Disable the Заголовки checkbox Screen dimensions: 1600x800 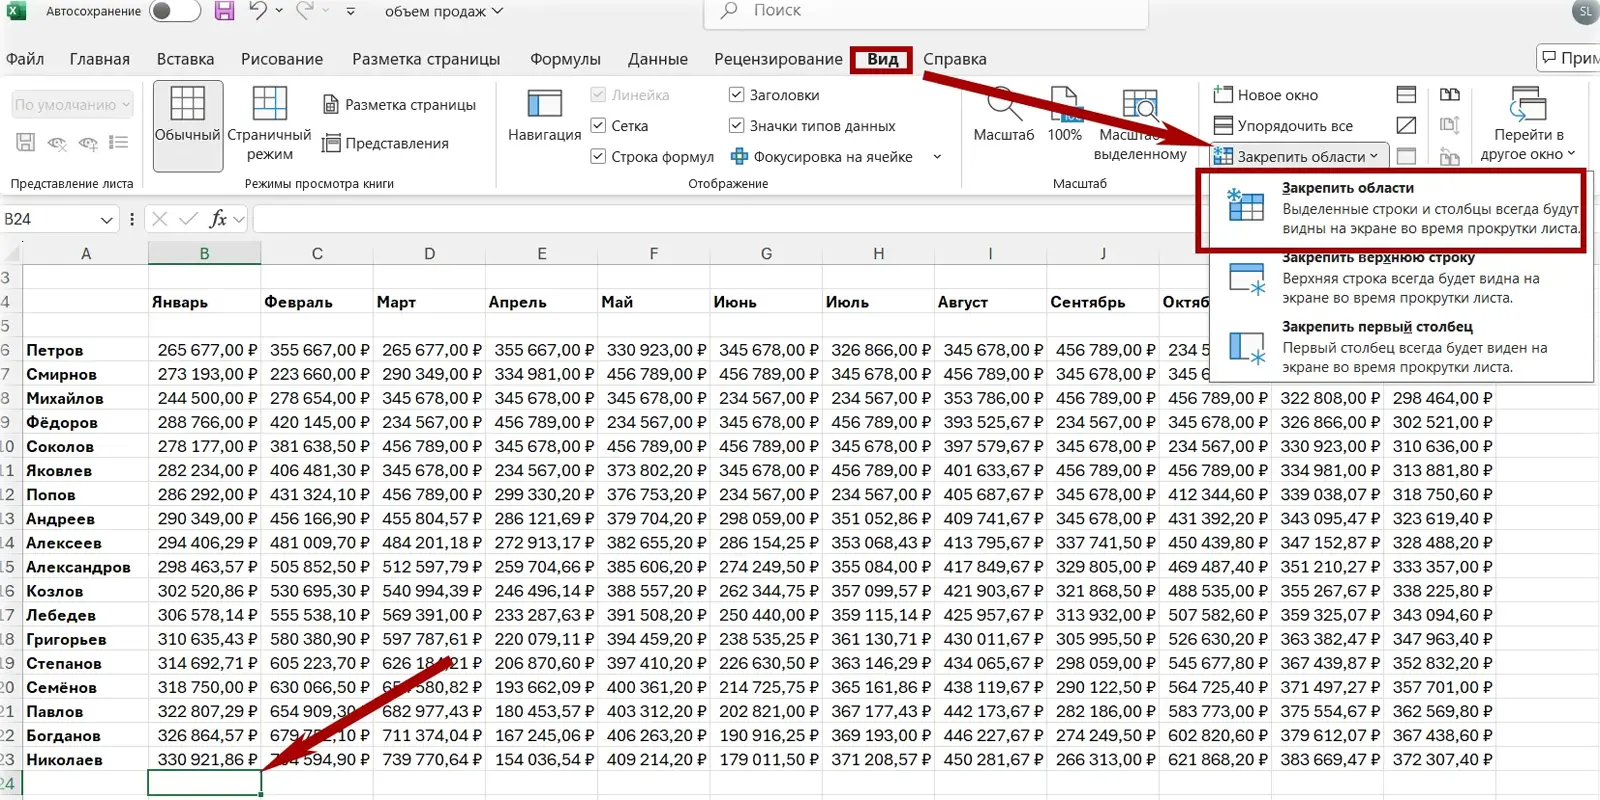click(x=736, y=95)
